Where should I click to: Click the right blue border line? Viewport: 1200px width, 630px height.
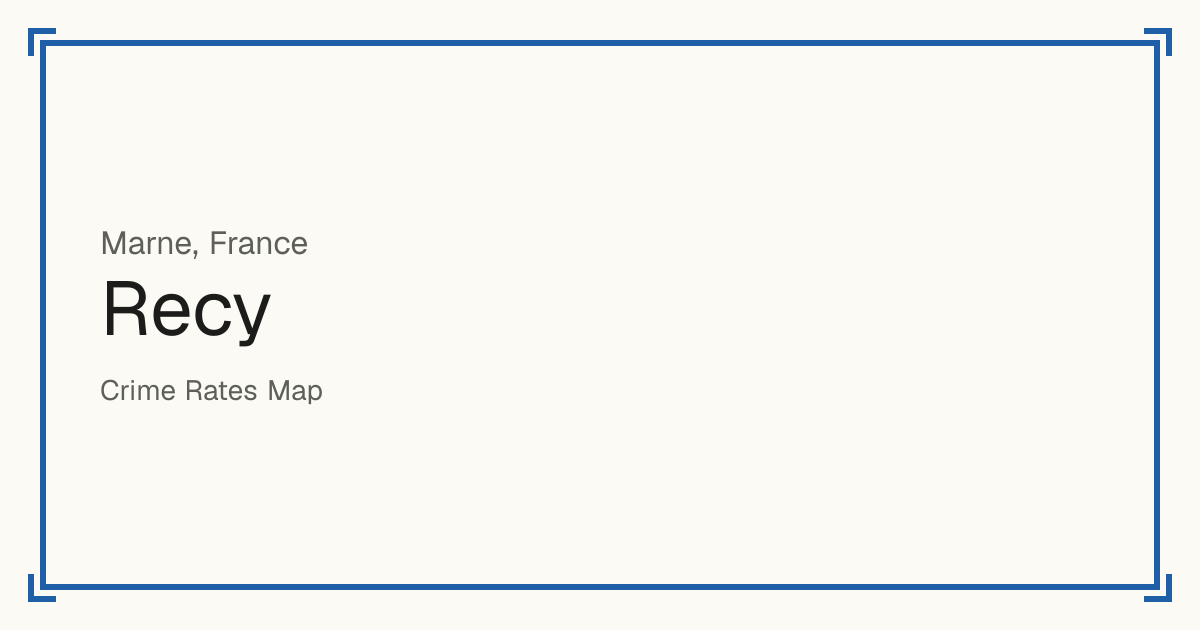[x=1157, y=315]
